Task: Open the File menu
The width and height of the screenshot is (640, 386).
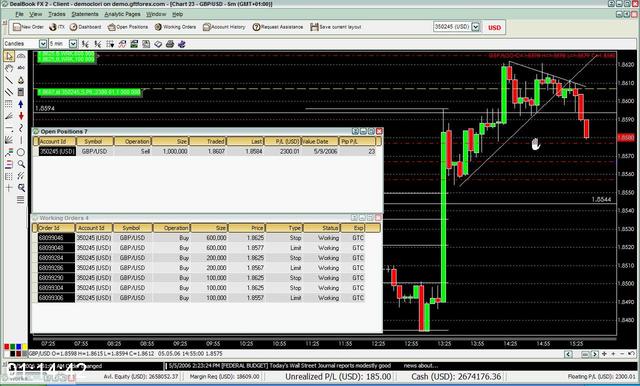Action: [x=19, y=14]
